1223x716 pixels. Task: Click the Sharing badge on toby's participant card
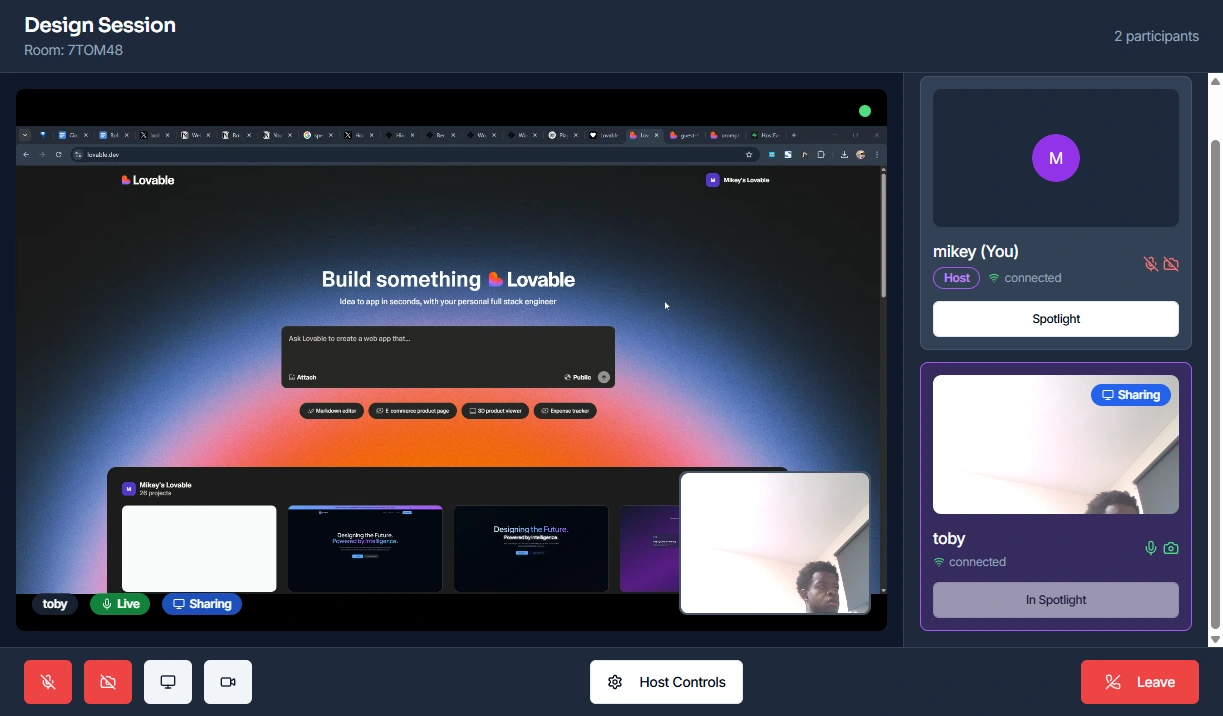click(1130, 395)
